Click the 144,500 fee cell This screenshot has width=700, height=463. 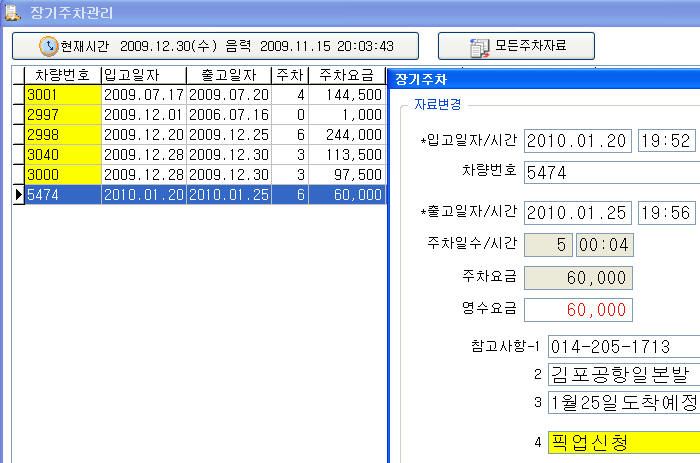coord(347,95)
